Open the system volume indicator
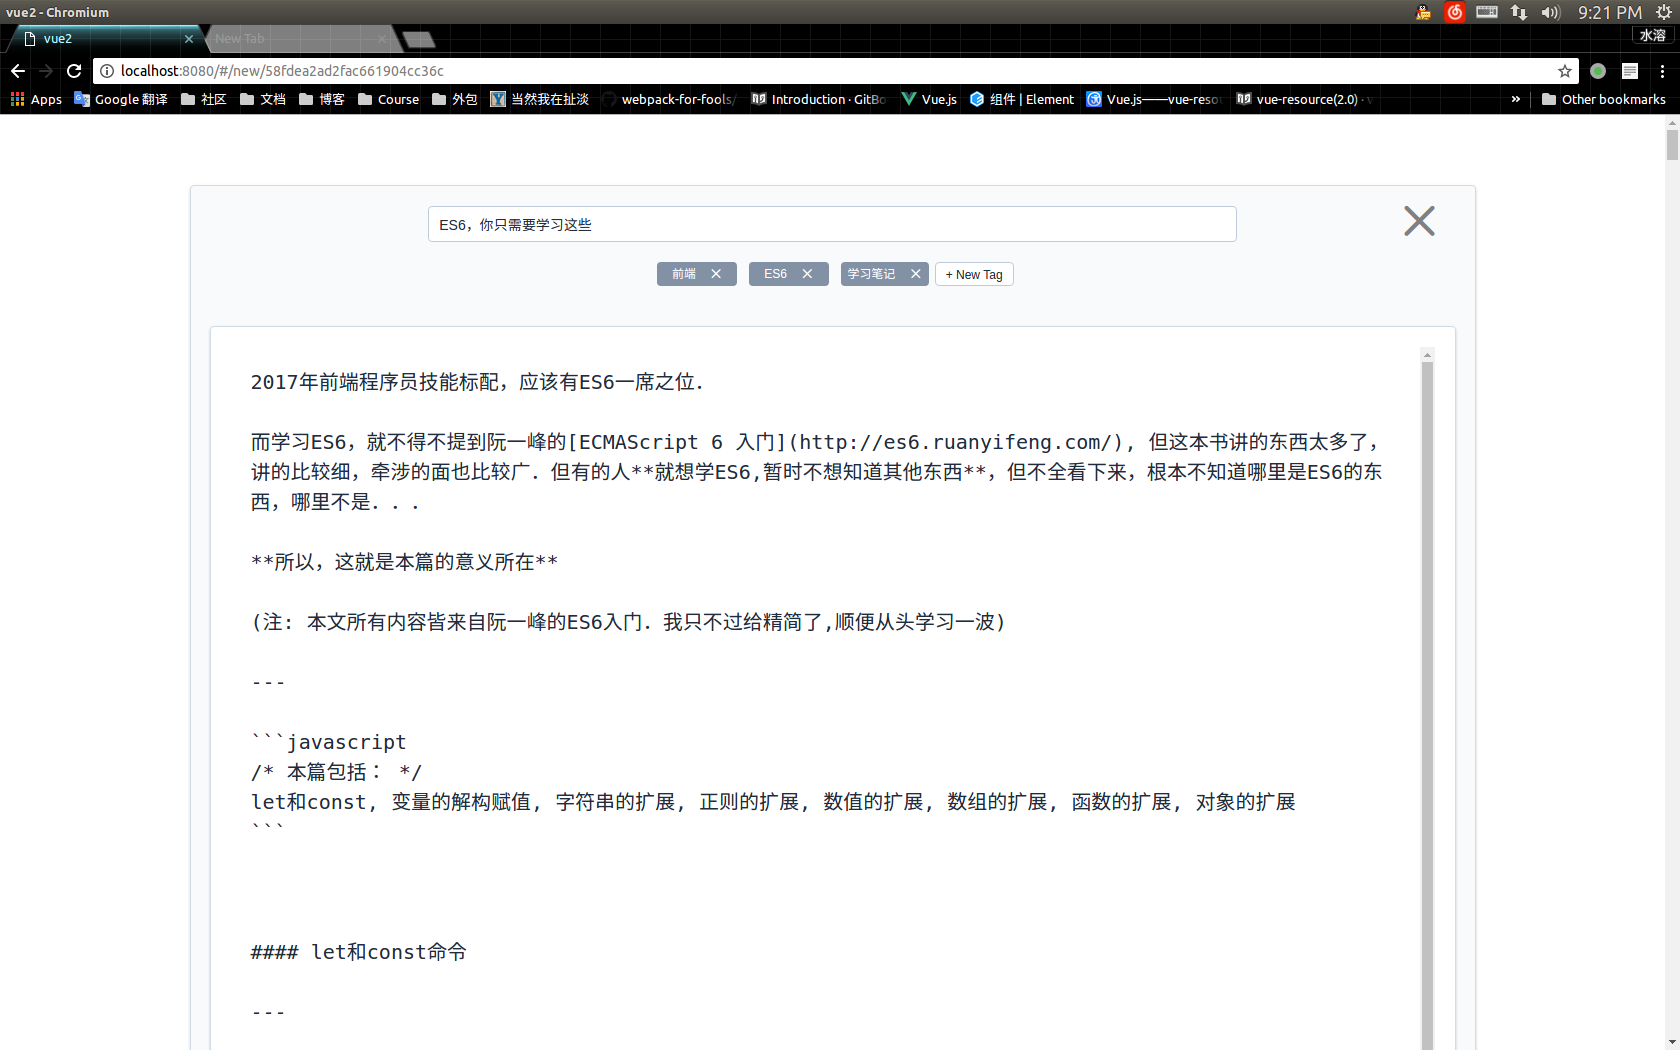Image resolution: width=1680 pixels, height=1050 pixels. [x=1551, y=12]
